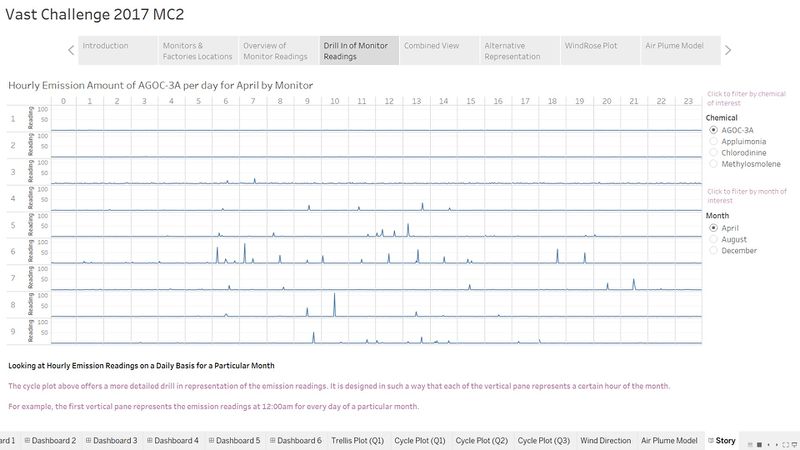Select the Story sheet tab
This screenshot has width=800, height=450.
721,440
